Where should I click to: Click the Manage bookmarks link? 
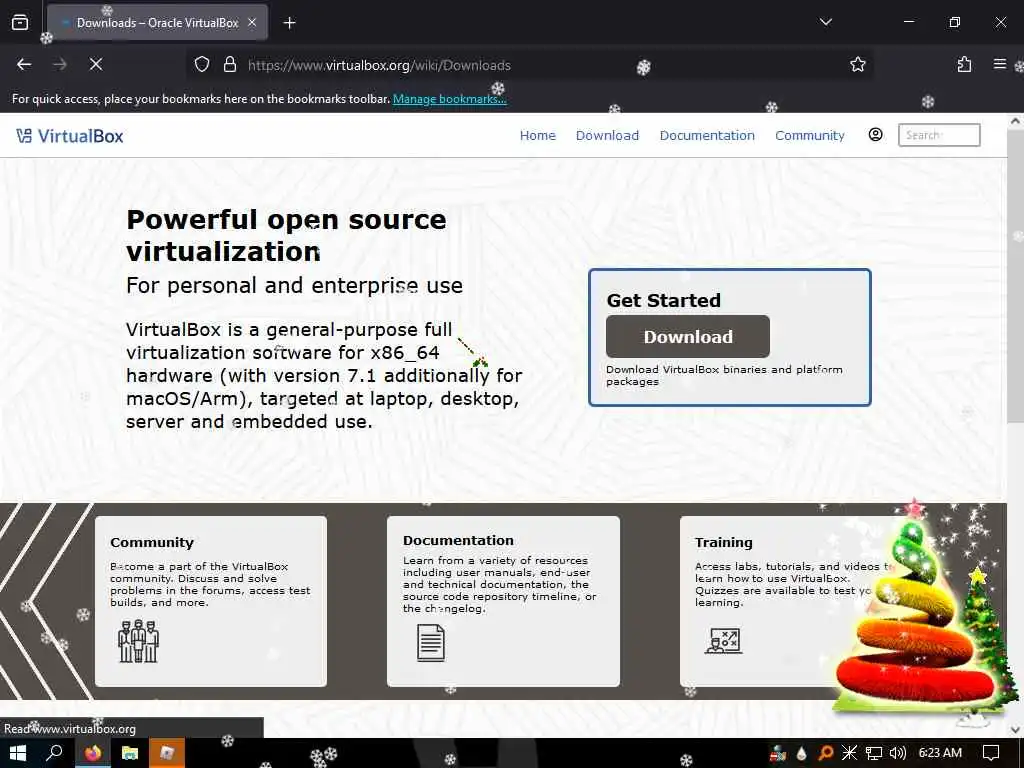(x=449, y=99)
